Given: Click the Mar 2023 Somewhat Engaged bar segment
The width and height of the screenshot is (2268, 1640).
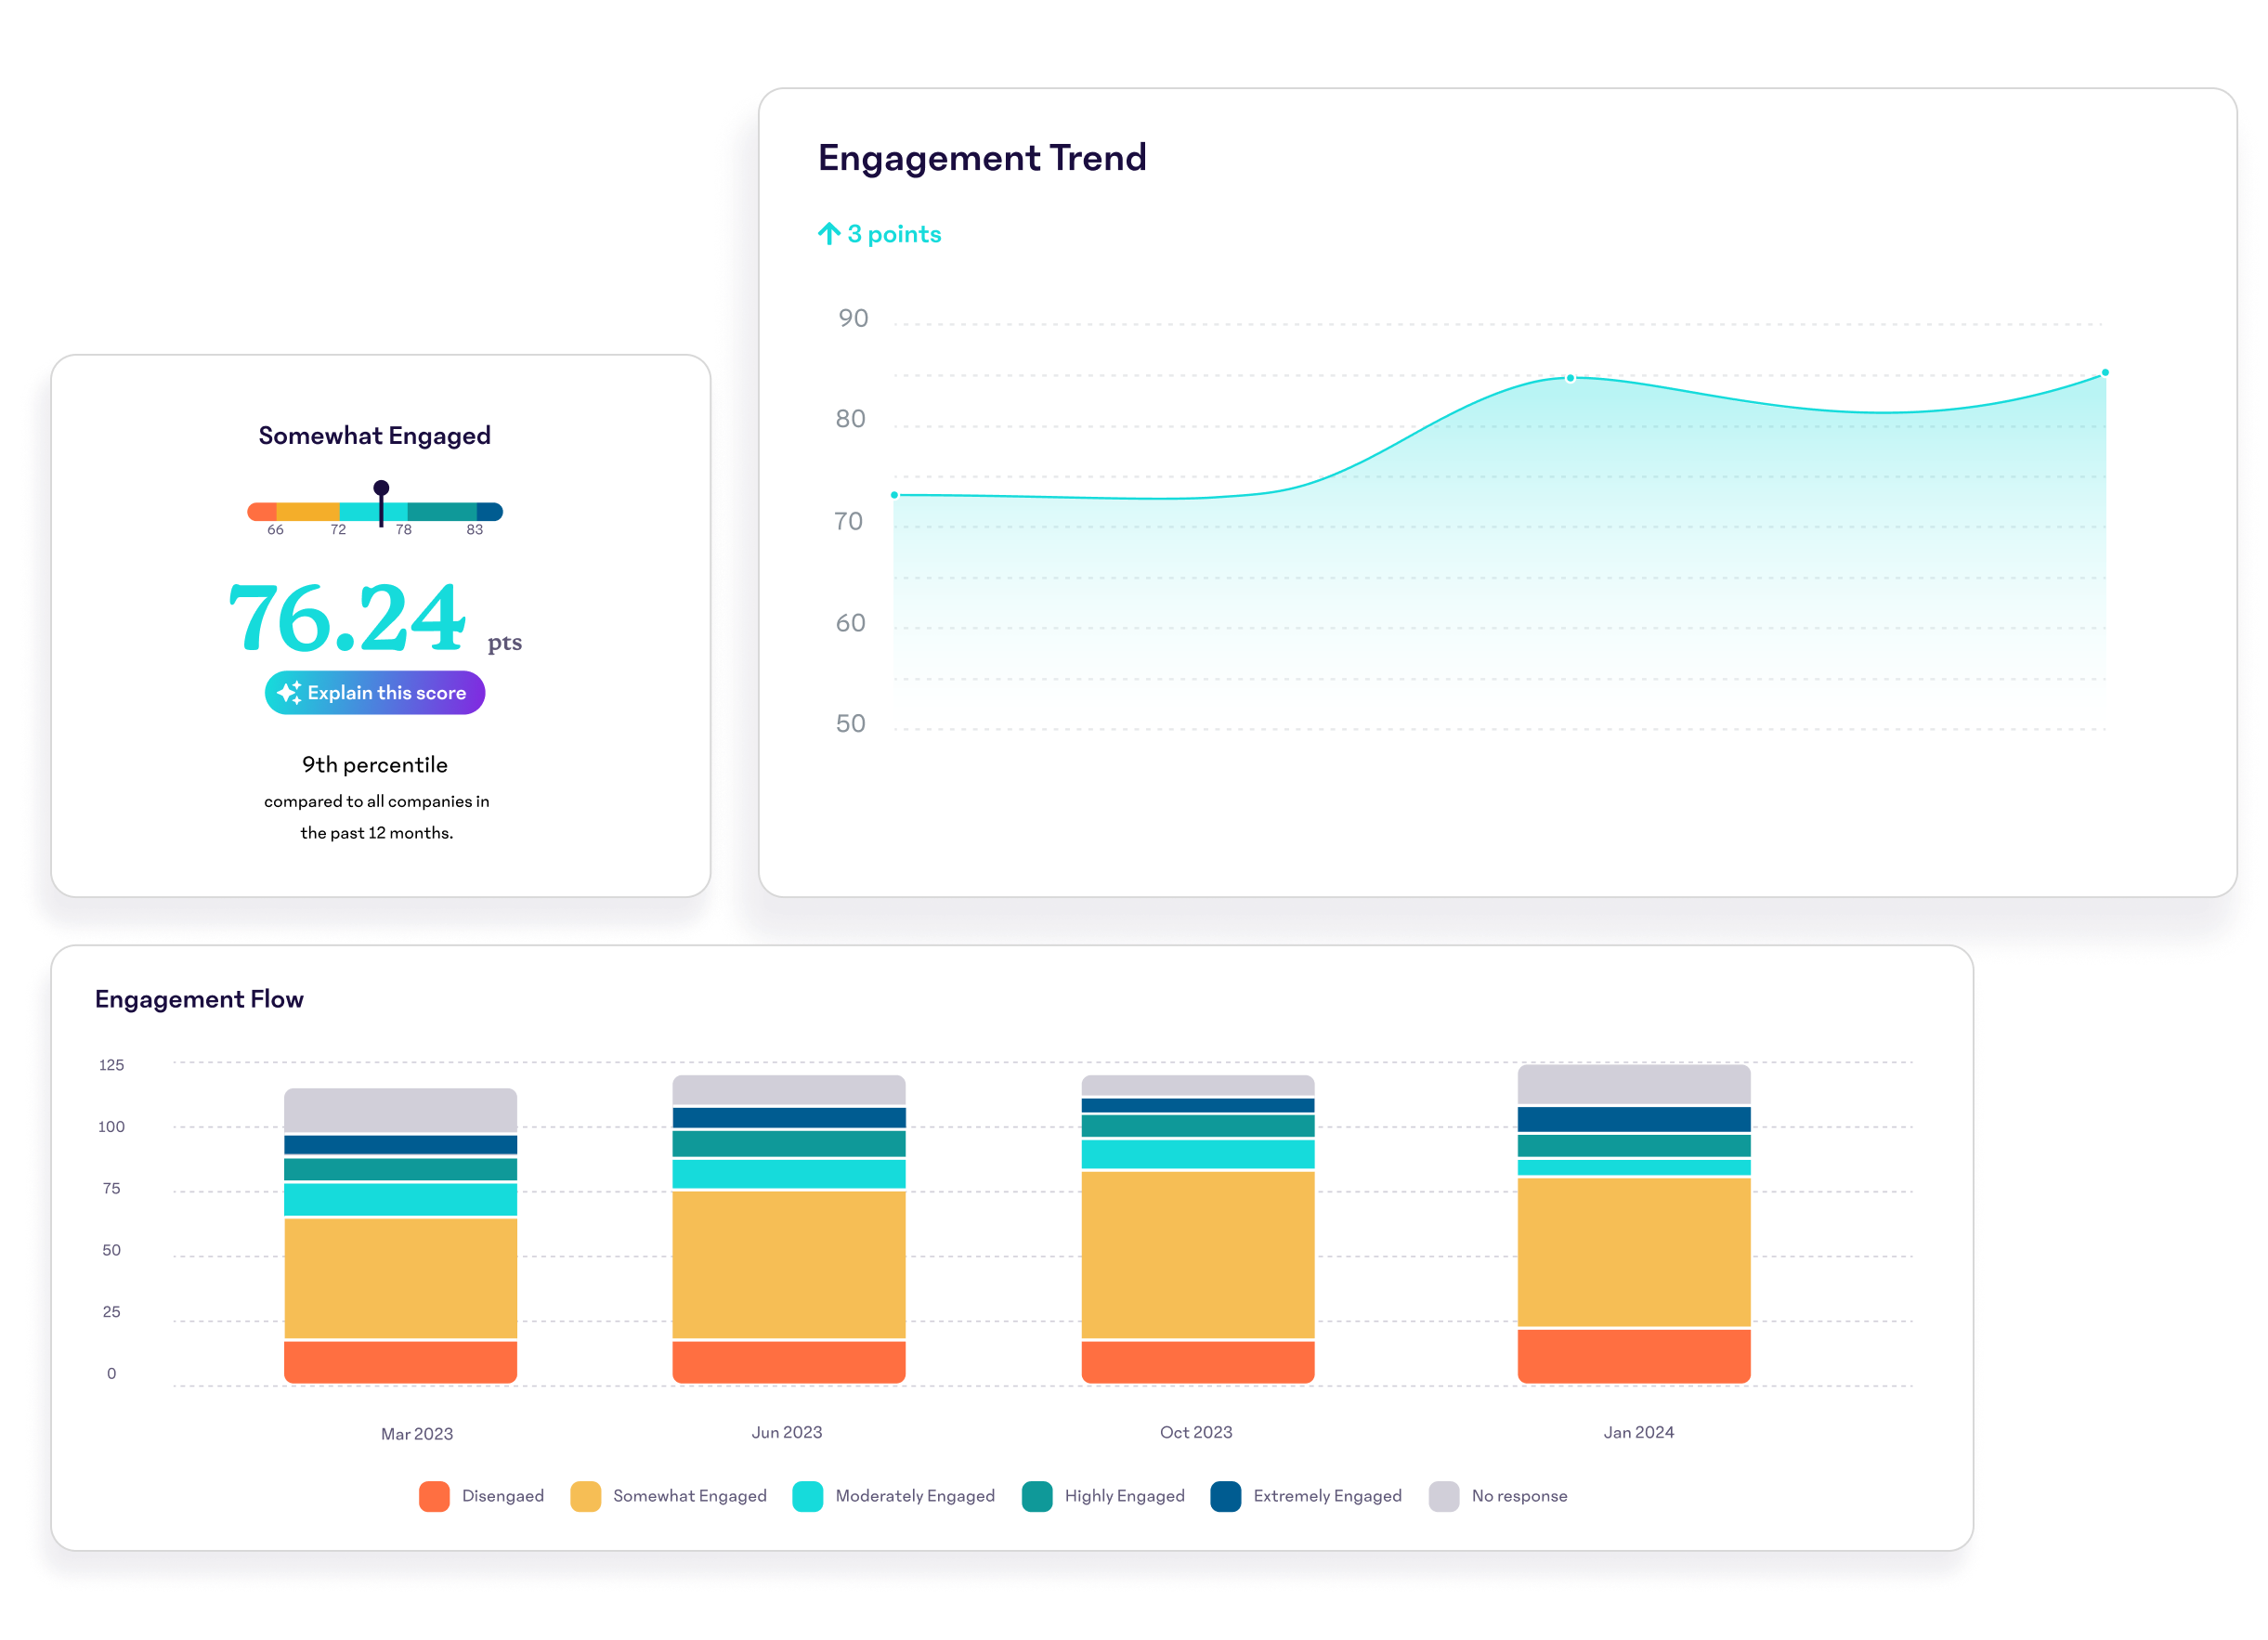Looking at the screenshot, I should [400, 1278].
